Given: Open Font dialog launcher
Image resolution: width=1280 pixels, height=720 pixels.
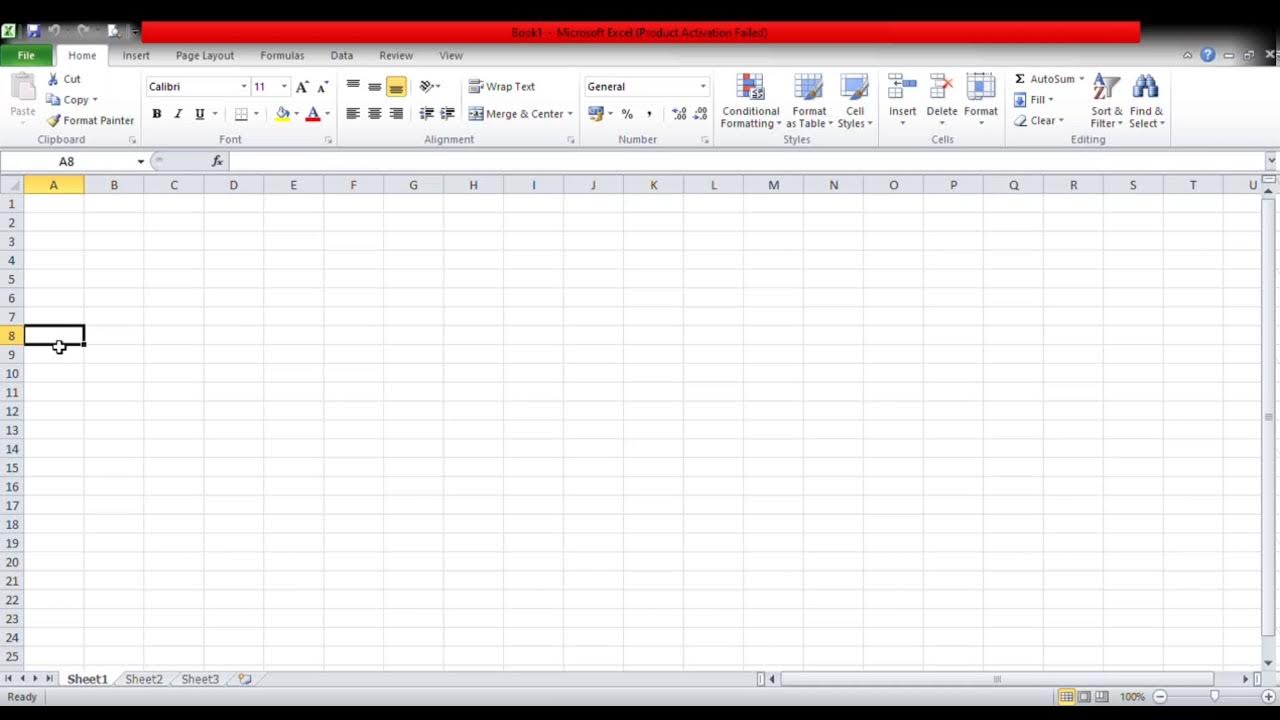Looking at the screenshot, I should [x=328, y=140].
